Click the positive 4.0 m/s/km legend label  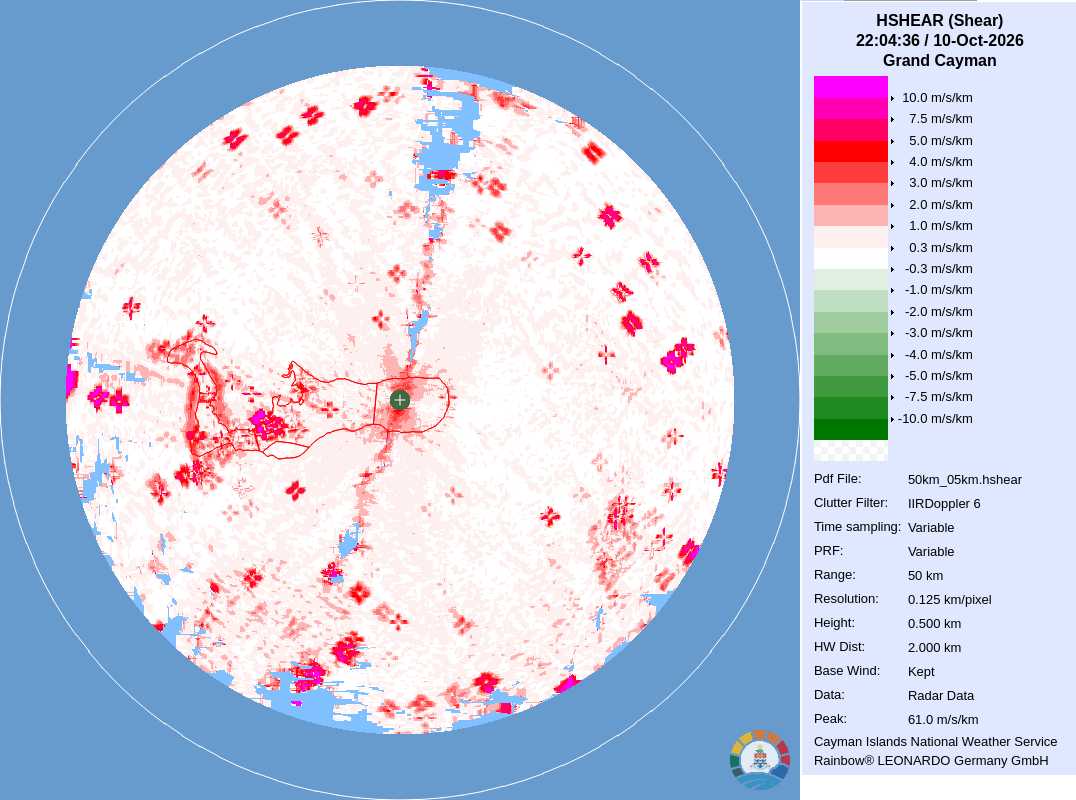click(940, 162)
